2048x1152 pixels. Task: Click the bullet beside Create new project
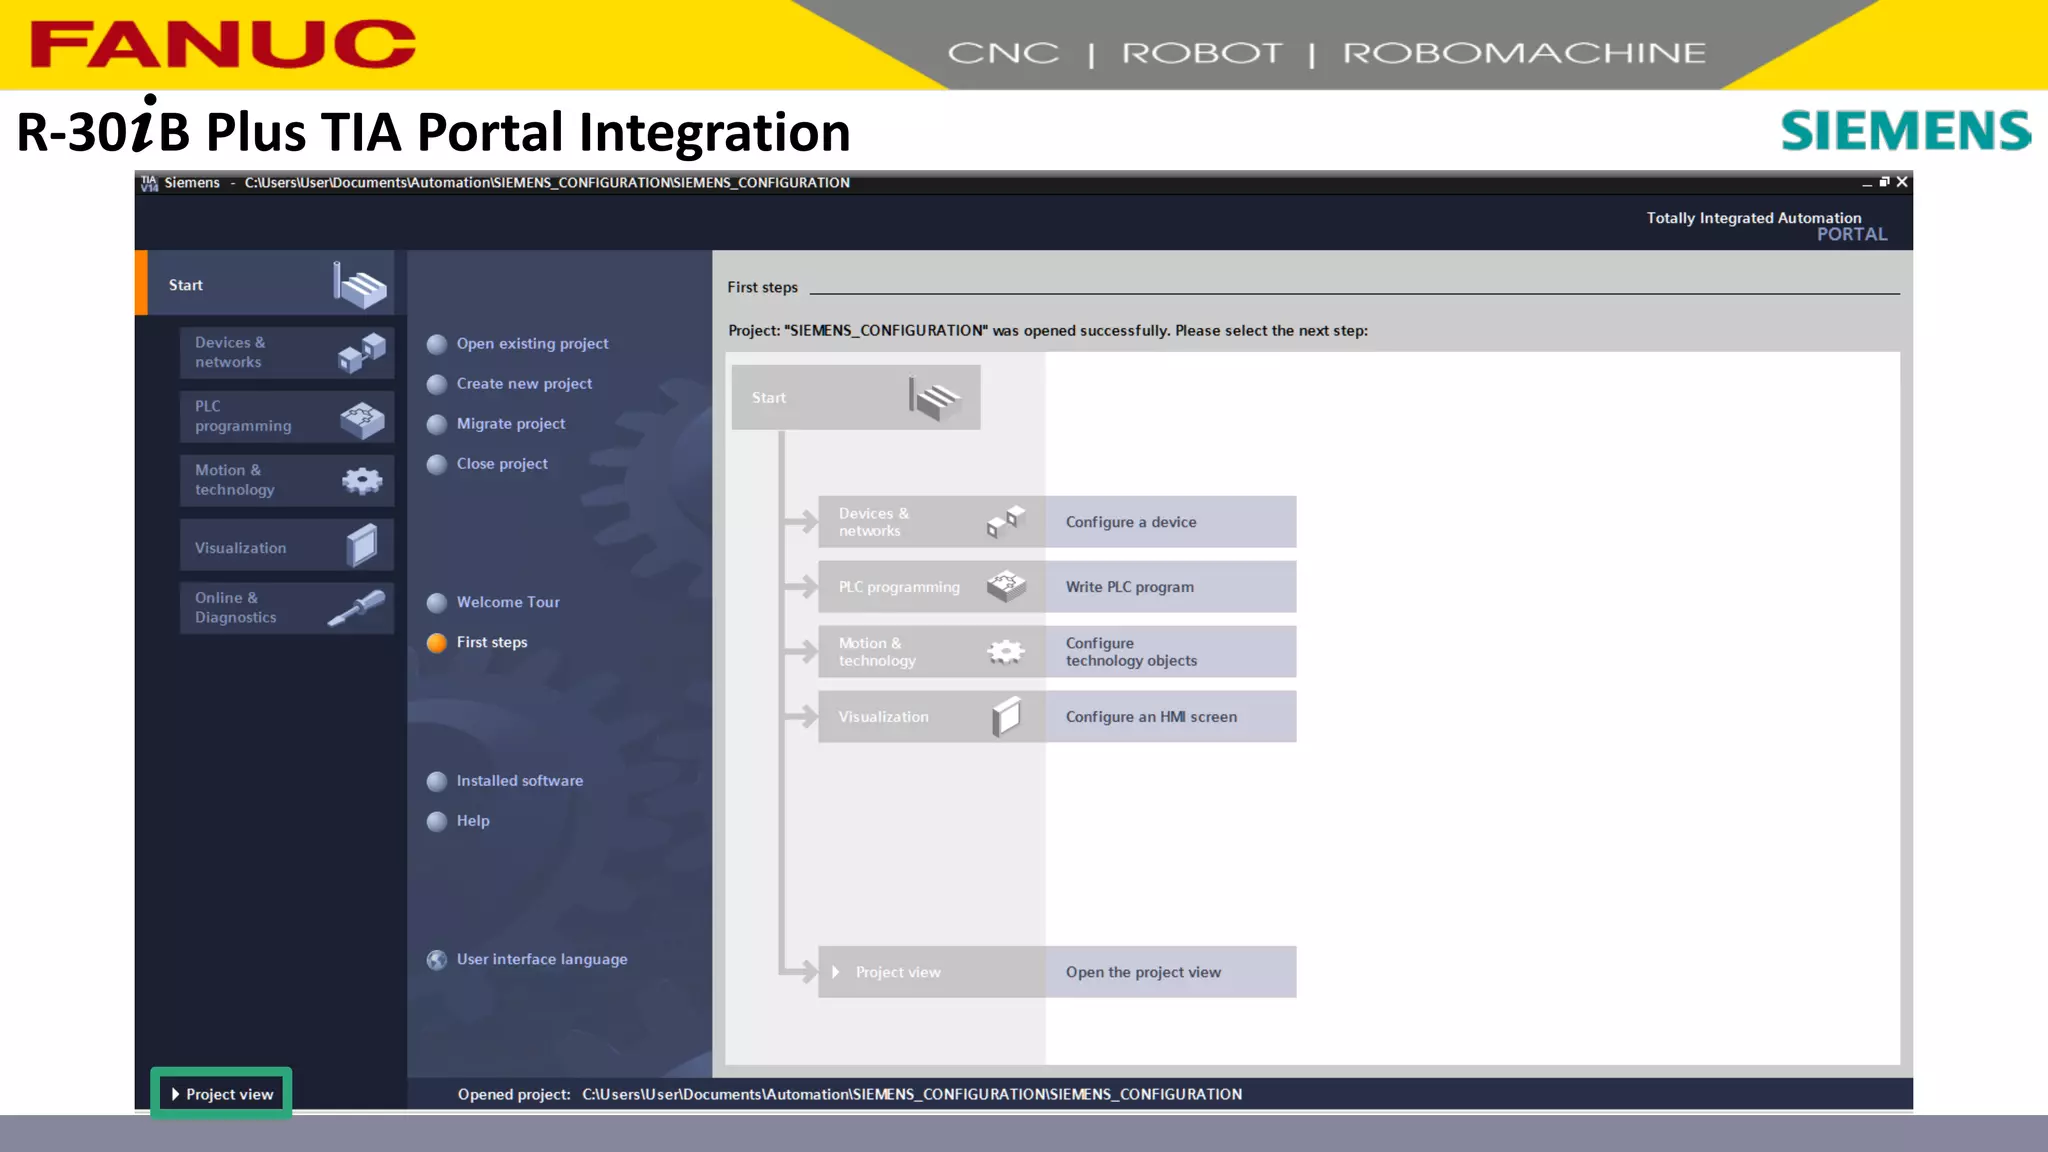[x=437, y=385]
